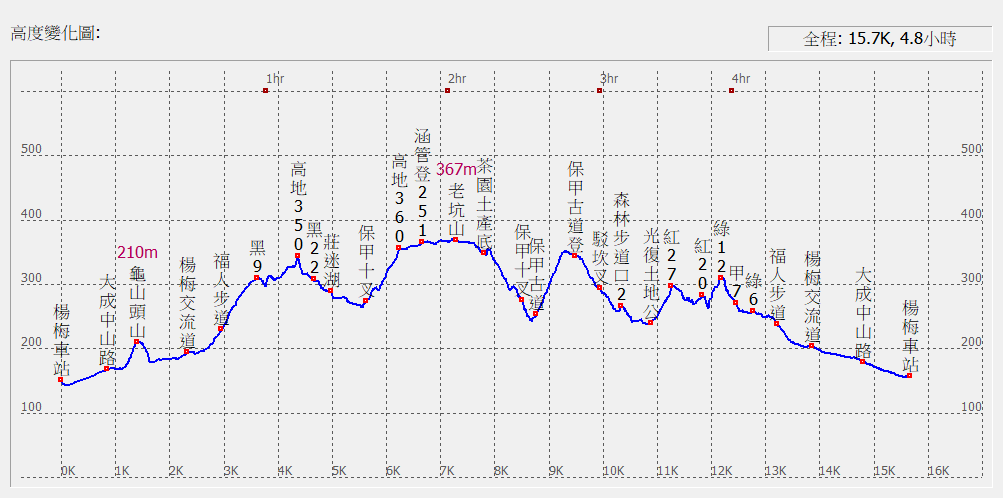Image resolution: width=1003 pixels, height=498 pixels.
Task: Select the 黑9 waypoint on the profile
Action: 257,278
